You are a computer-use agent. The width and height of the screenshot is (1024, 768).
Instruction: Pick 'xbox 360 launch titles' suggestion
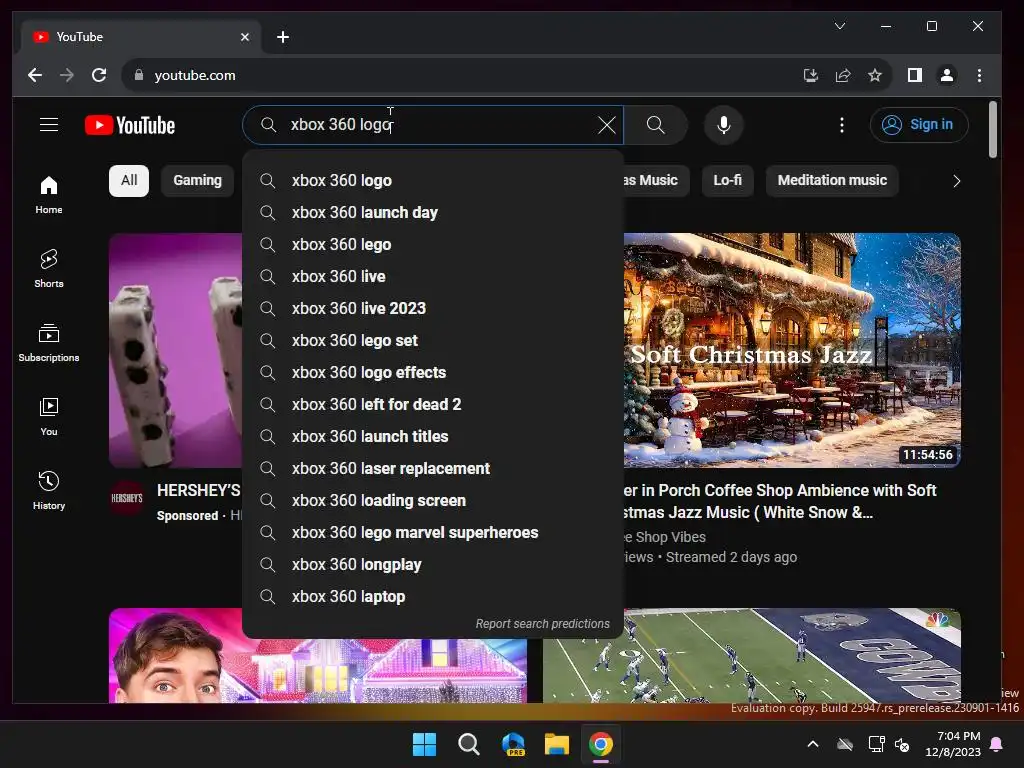point(432,436)
